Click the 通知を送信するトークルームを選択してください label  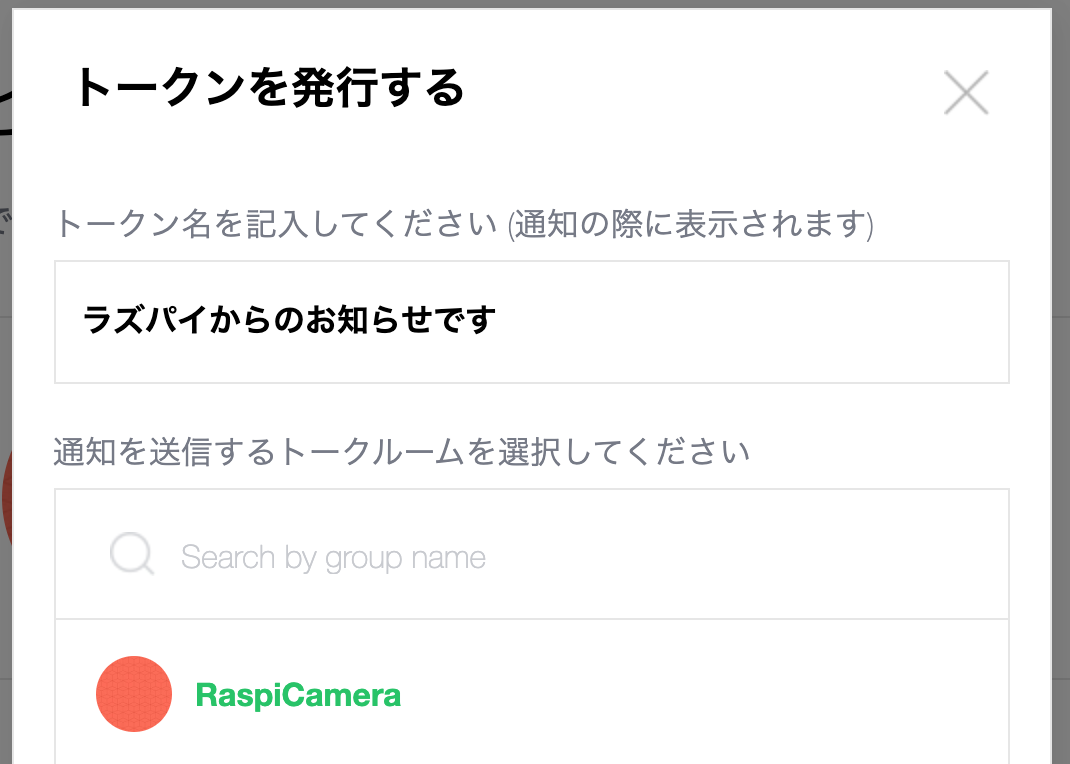coord(402,452)
